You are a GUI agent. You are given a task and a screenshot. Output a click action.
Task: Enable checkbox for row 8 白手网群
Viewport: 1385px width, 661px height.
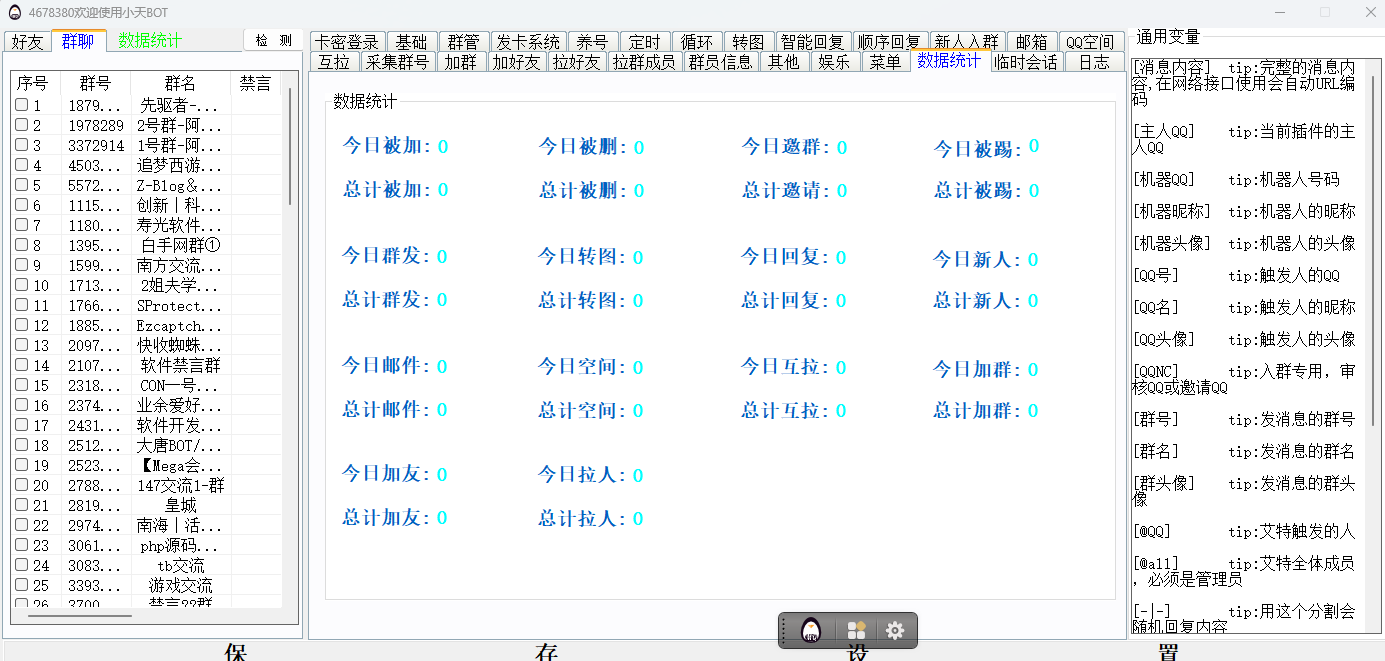[22, 245]
